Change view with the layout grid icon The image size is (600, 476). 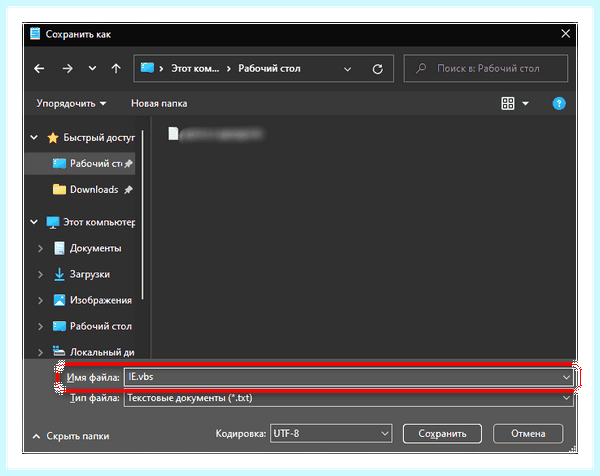click(508, 103)
